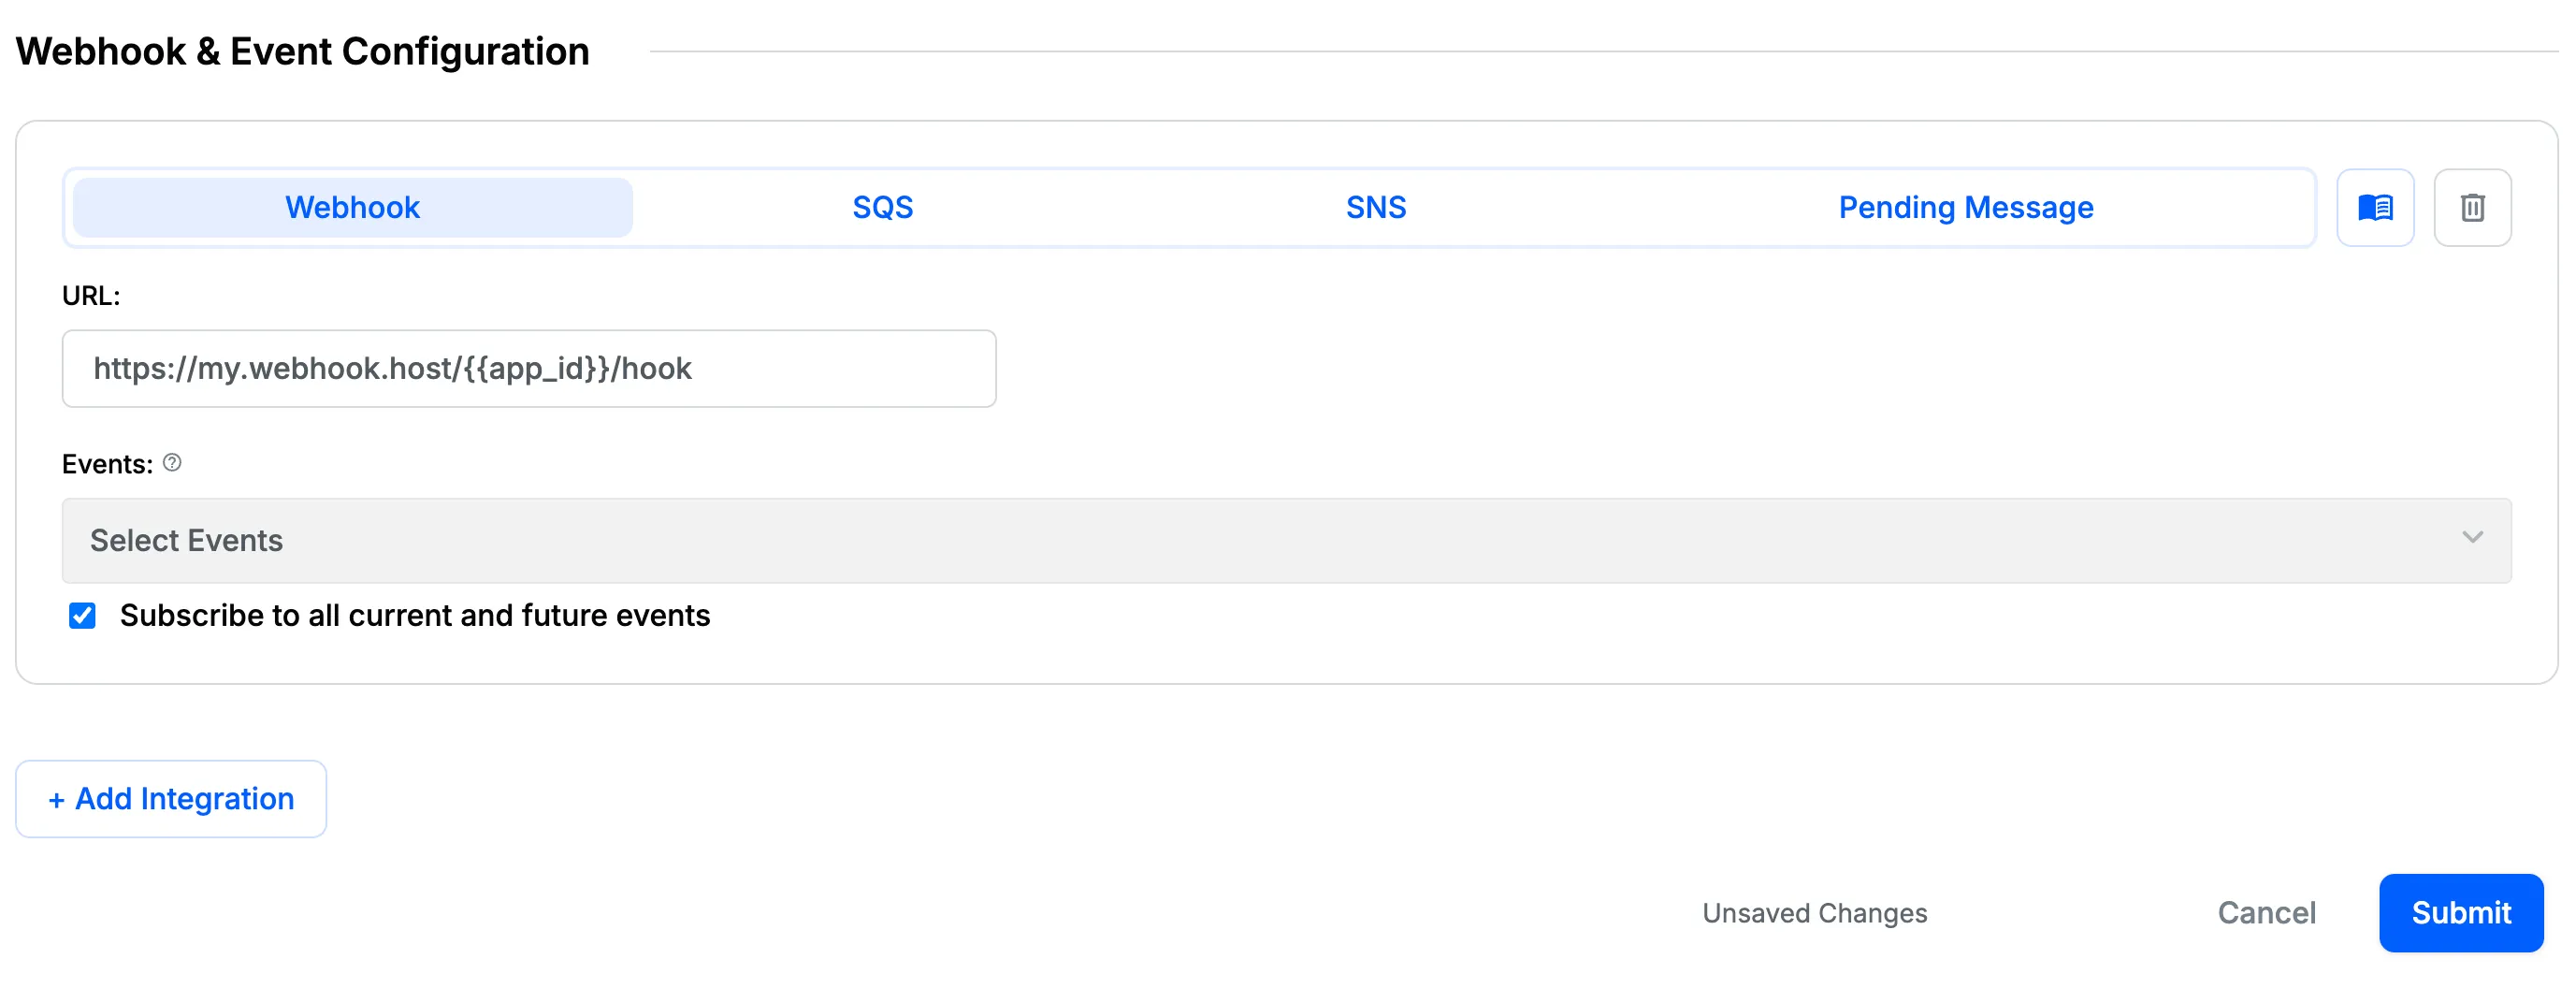Click the Webhook & Event Configuration heading
The height and width of the screenshot is (988, 2576).
pos(302,52)
